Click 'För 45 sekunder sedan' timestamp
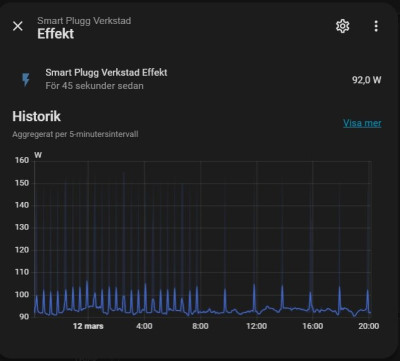Image resolution: width=400 pixels, height=361 pixels. click(x=94, y=86)
